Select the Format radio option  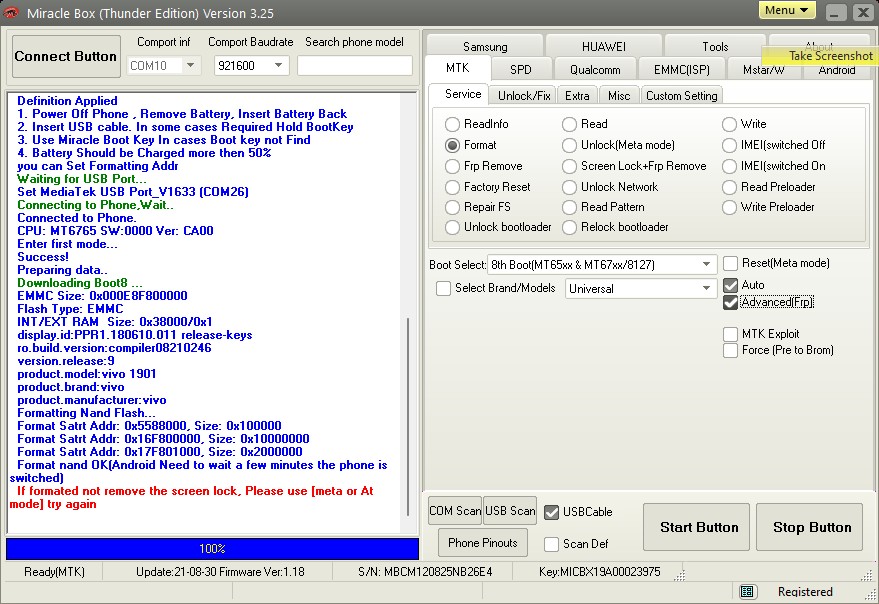tap(452, 145)
